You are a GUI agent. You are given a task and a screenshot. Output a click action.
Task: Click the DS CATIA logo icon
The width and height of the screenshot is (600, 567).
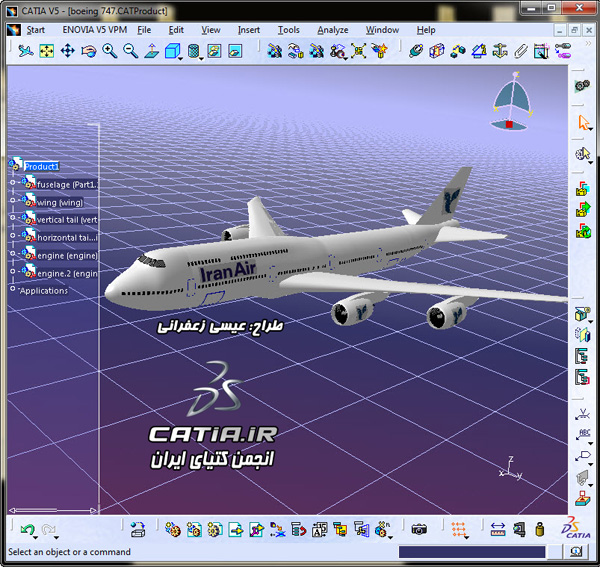pyautogui.click(x=576, y=528)
